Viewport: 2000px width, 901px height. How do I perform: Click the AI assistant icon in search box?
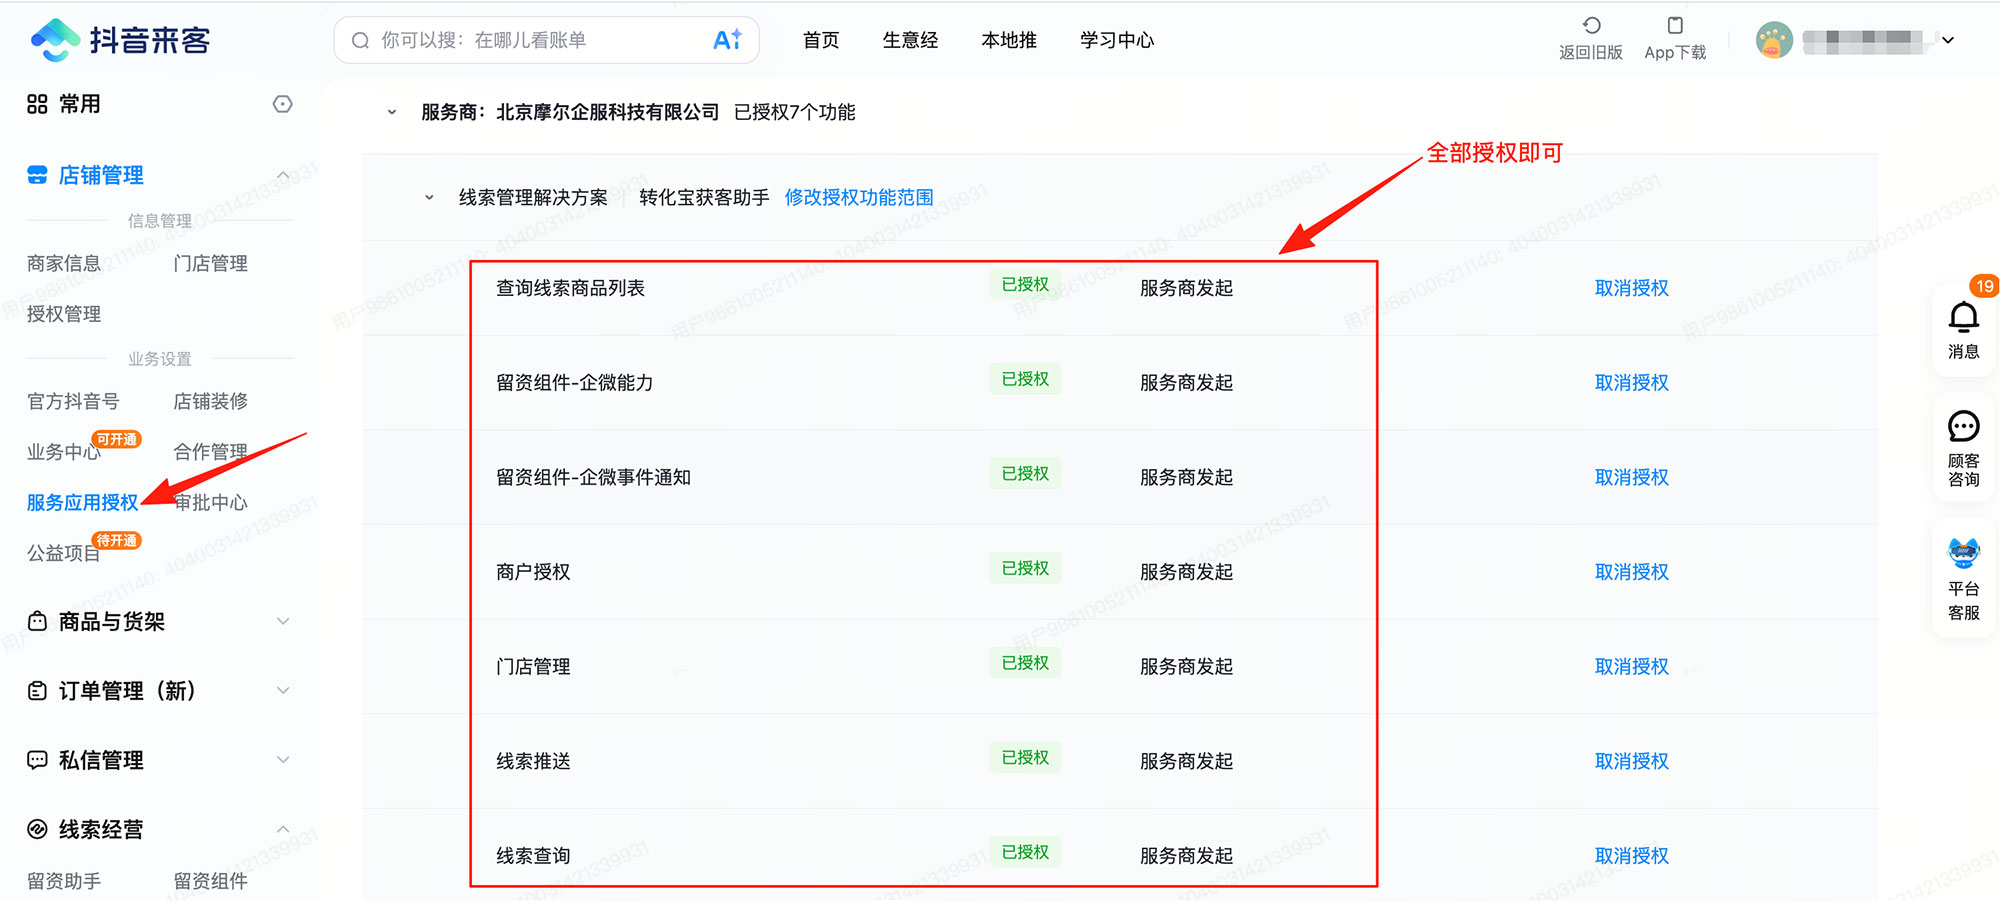727,40
